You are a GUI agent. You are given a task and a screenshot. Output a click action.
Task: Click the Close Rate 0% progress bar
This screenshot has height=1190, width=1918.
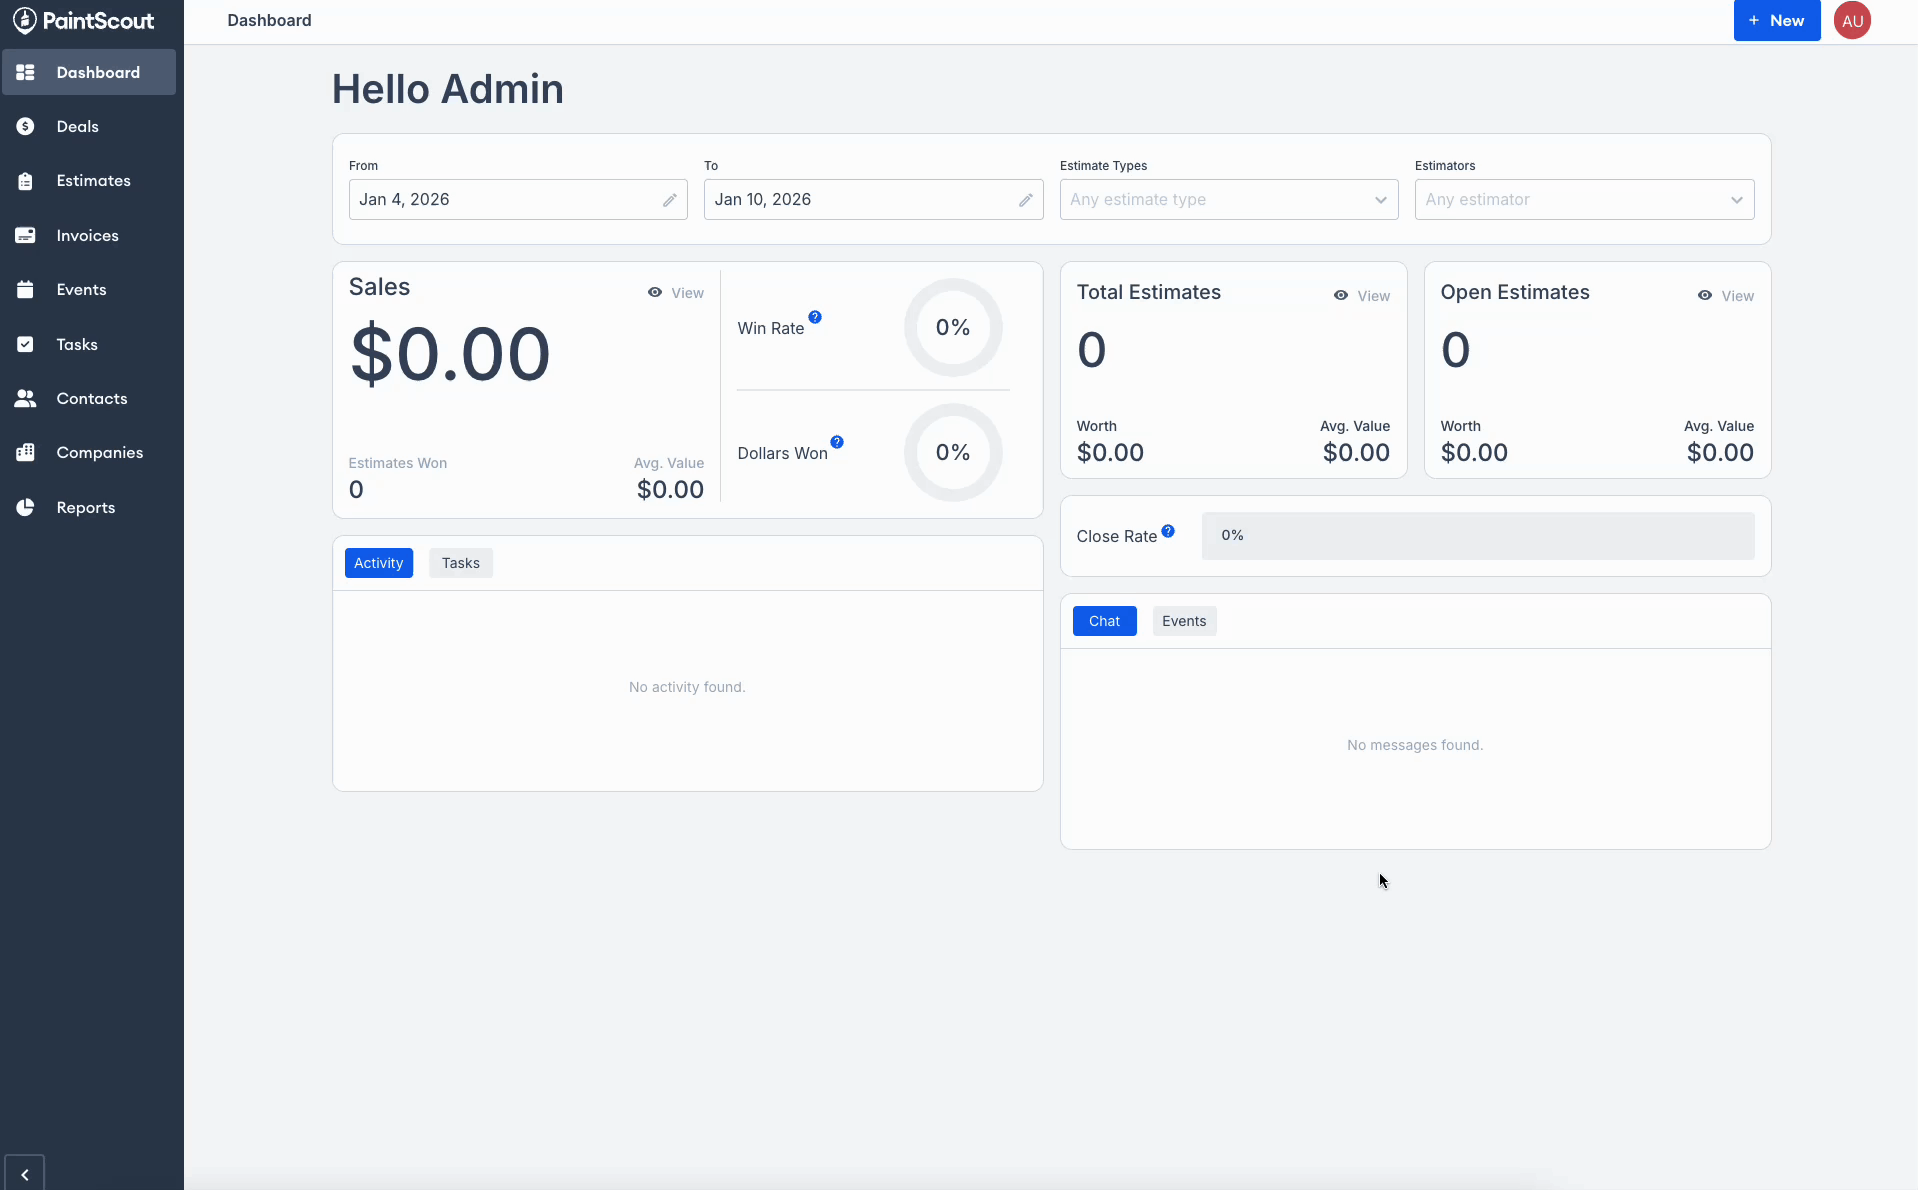[1478, 536]
